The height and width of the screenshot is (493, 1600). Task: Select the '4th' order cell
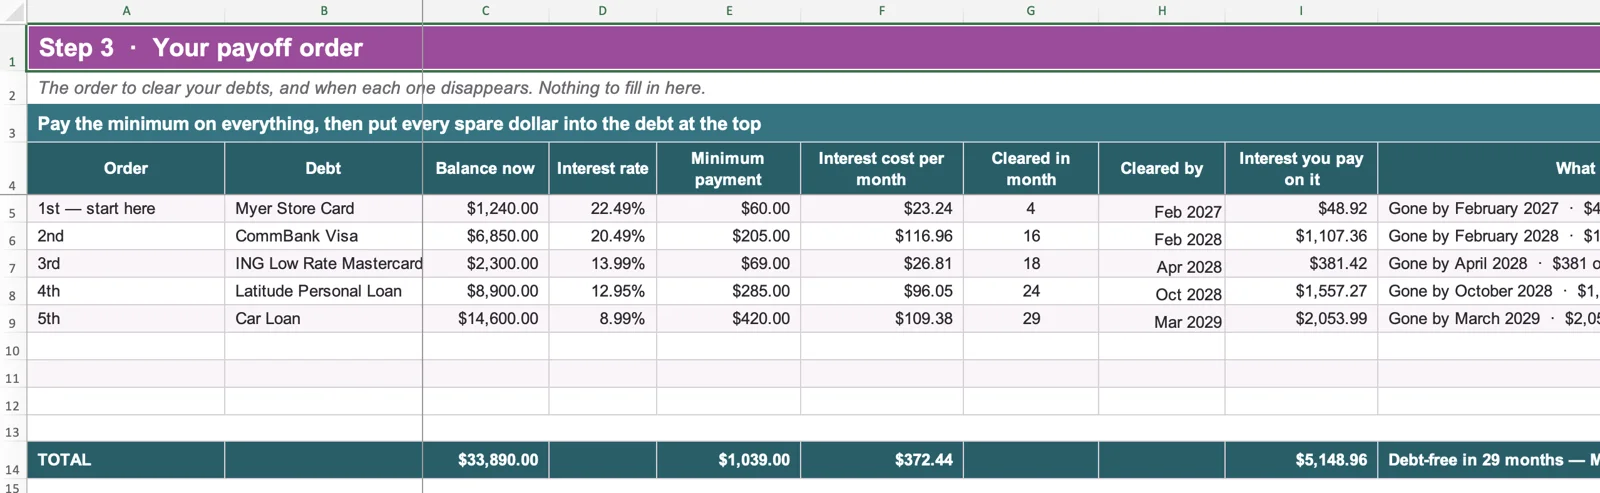click(126, 291)
